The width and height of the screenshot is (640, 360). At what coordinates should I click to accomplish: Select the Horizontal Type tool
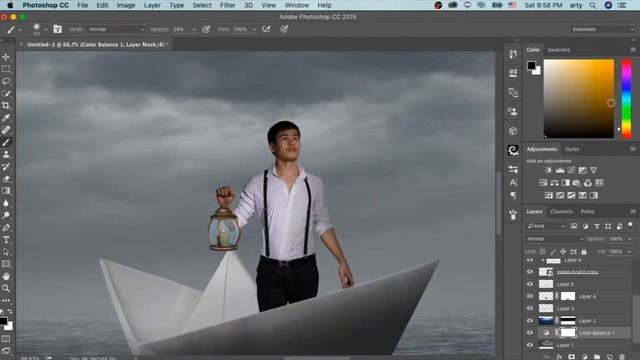click(6, 240)
